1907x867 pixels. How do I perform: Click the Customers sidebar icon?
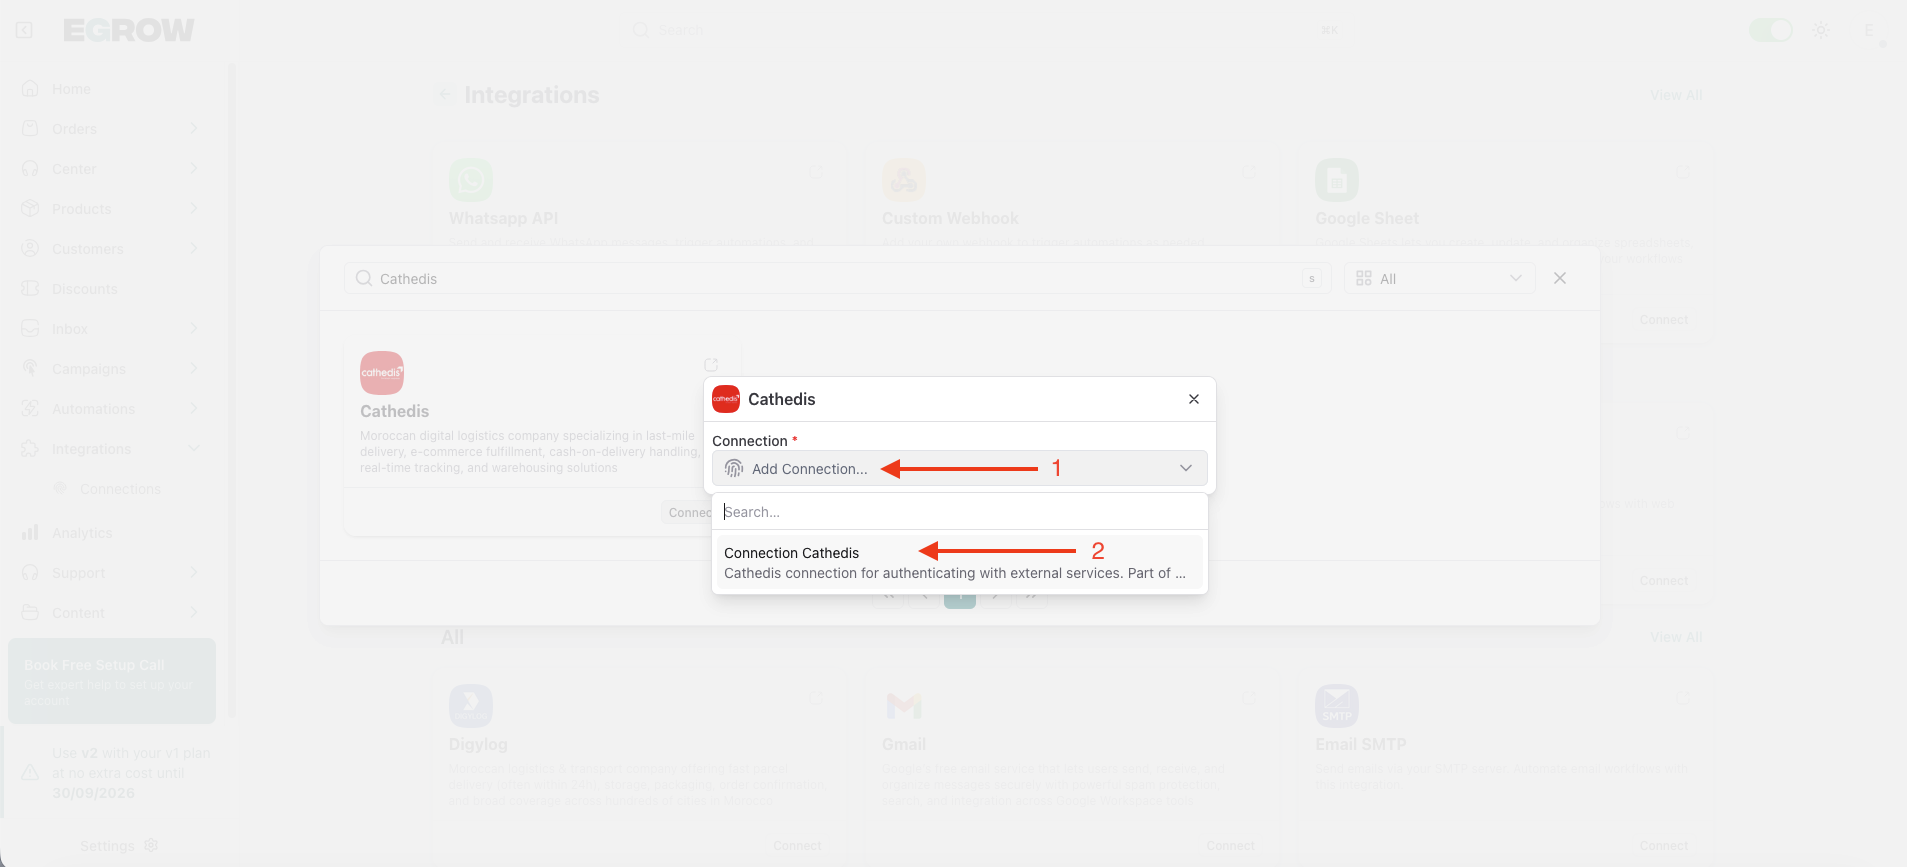30,249
